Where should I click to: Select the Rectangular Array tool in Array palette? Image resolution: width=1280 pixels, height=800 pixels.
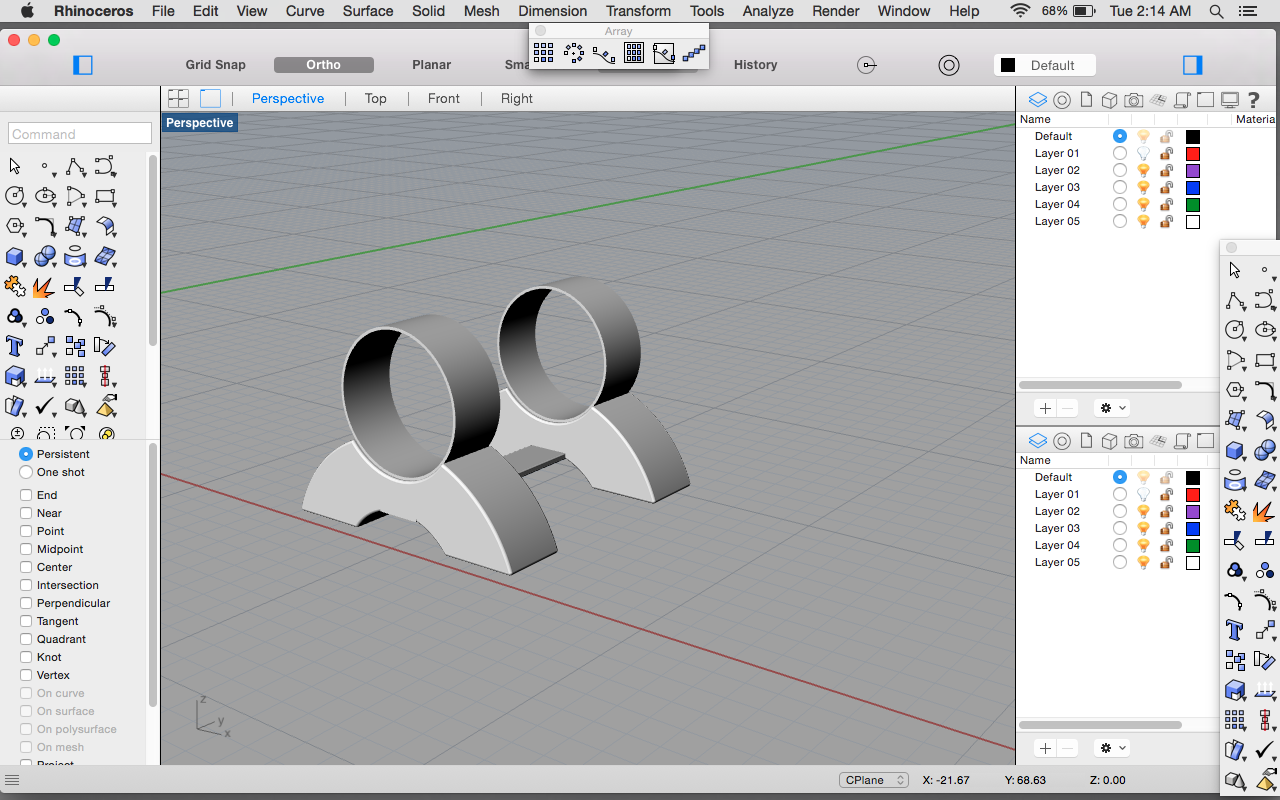pyautogui.click(x=543, y=53)
